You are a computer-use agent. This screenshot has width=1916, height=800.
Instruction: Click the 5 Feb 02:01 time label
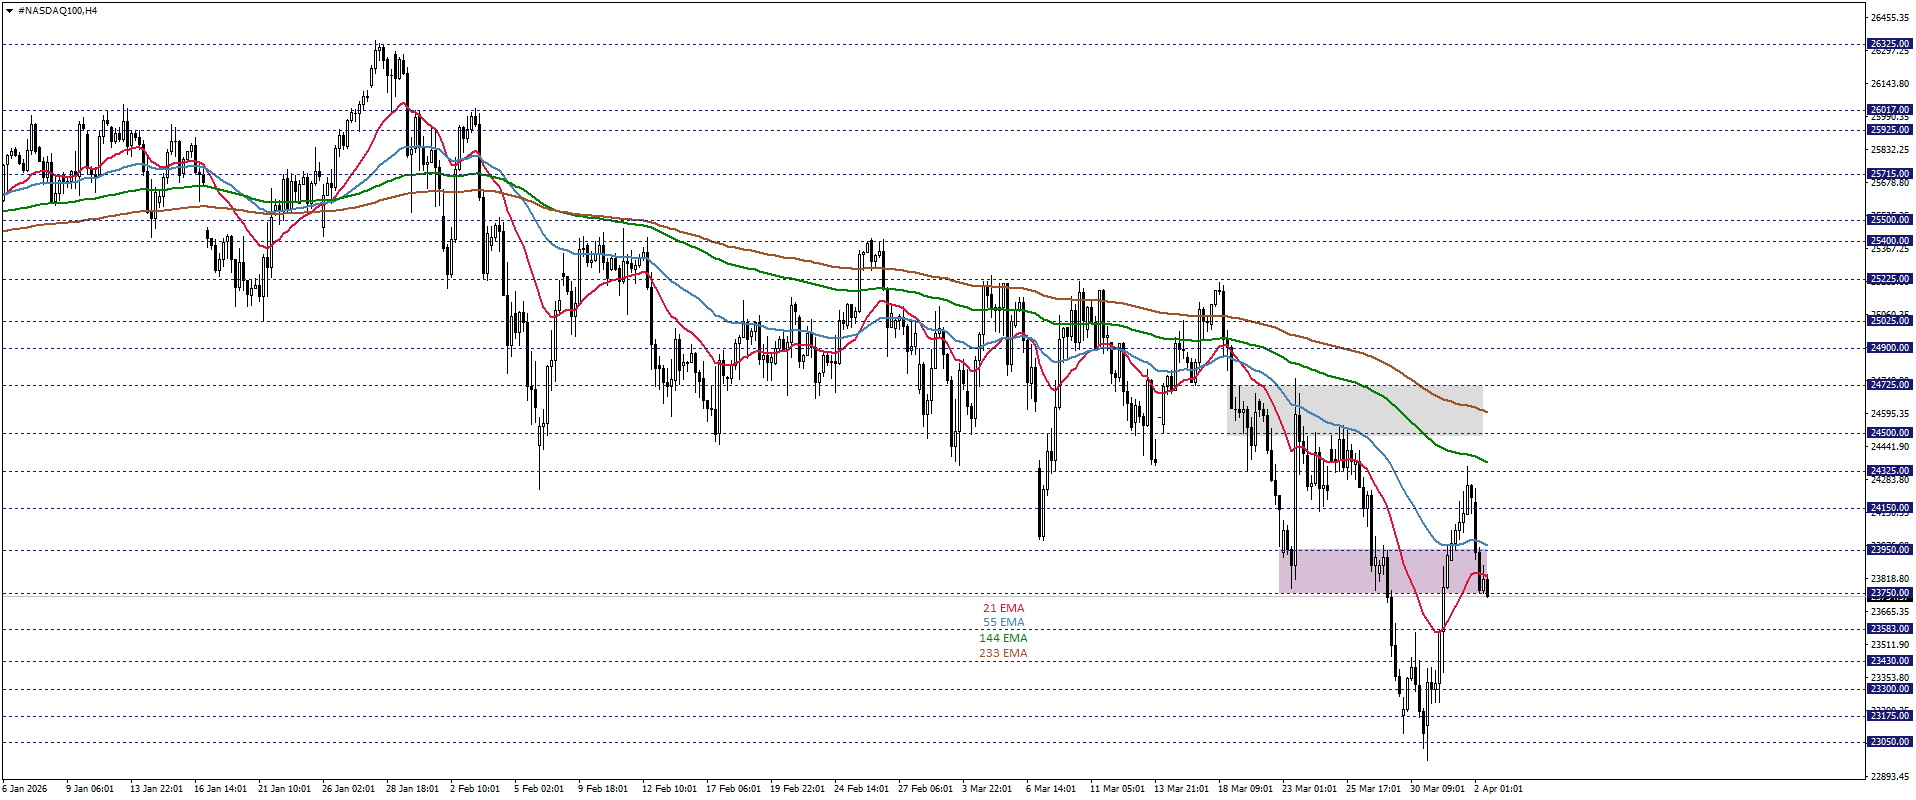[539, 789]
